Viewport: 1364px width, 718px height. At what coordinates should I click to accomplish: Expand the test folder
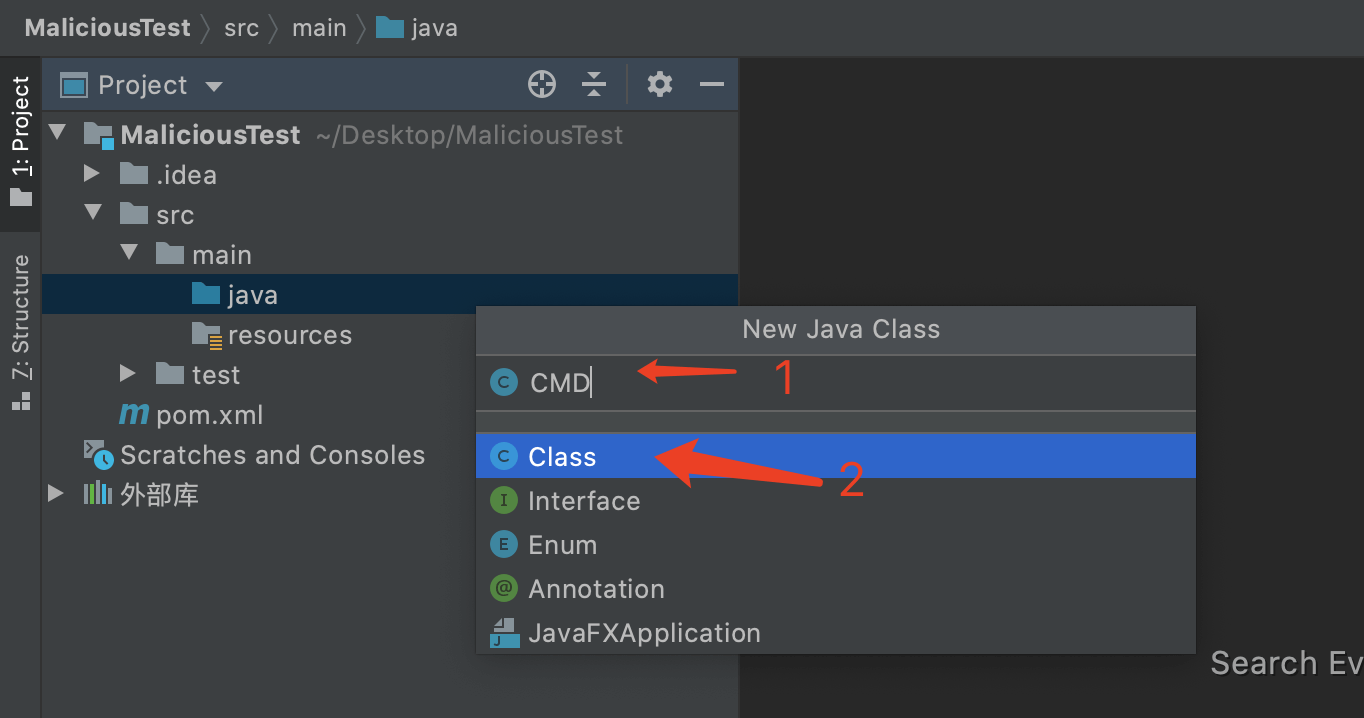click(x=128, y=374)
